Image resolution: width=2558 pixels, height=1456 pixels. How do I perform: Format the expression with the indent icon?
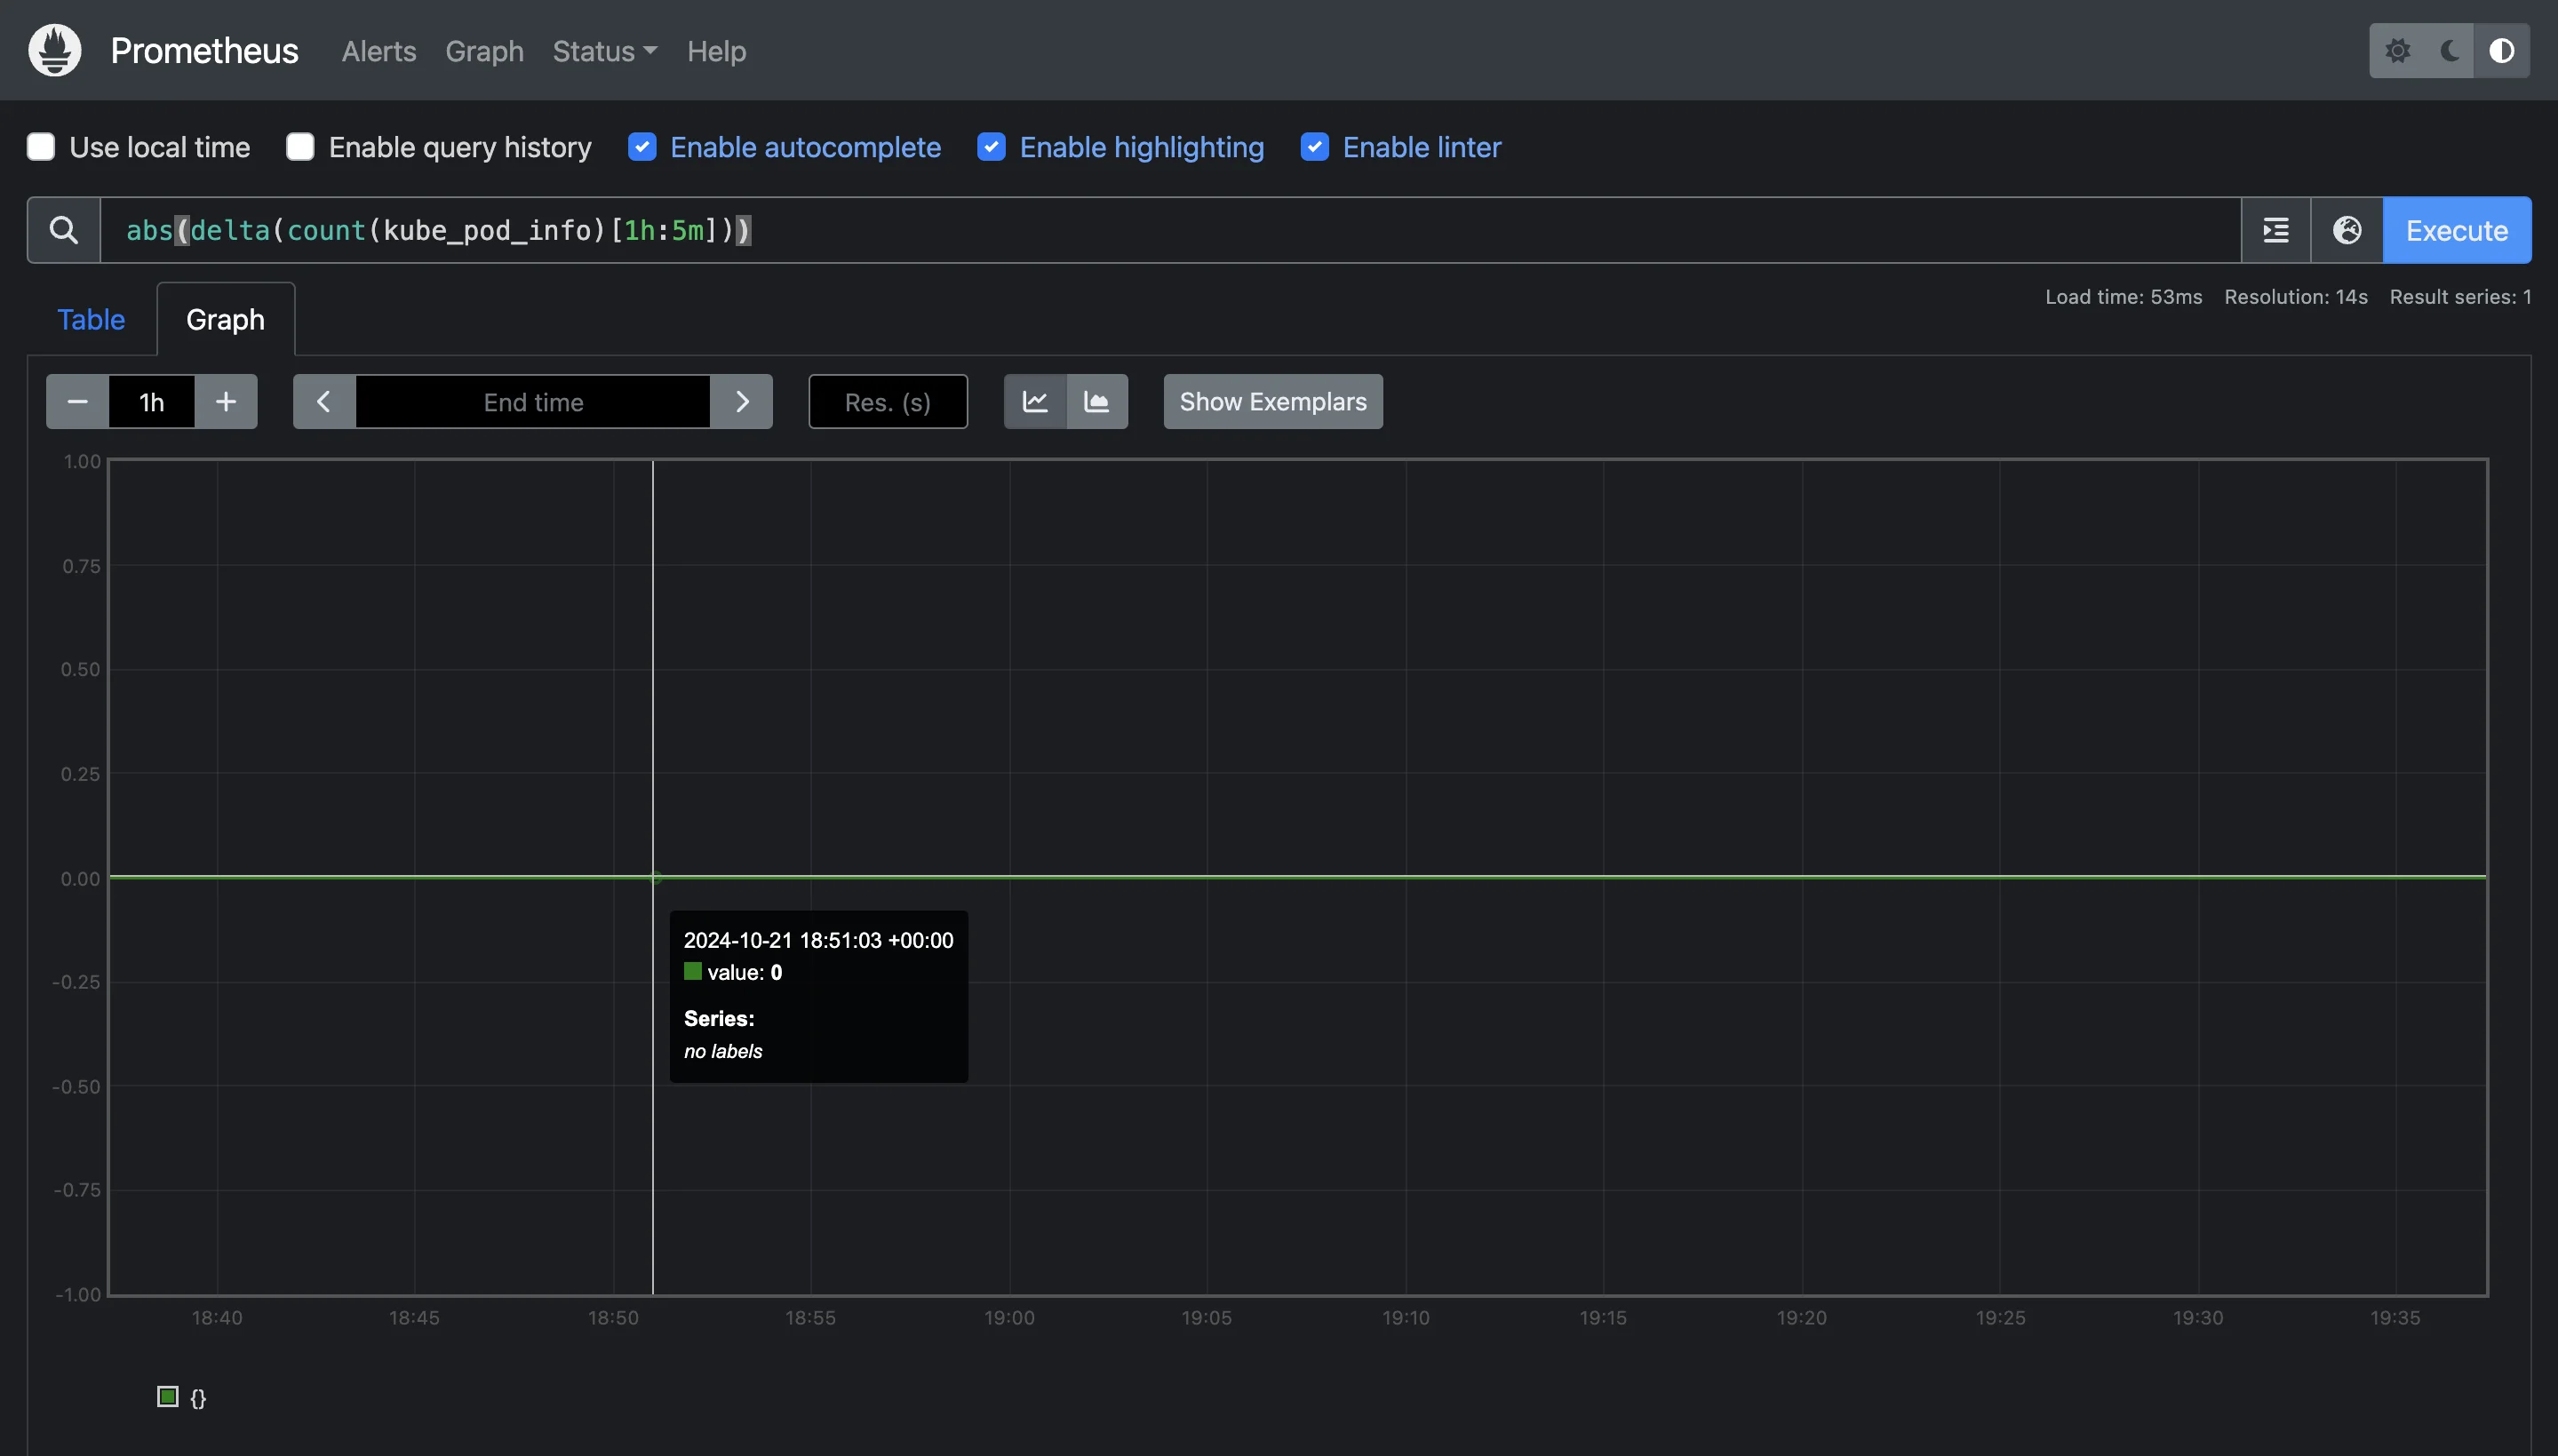click(x=2276, y=230)
